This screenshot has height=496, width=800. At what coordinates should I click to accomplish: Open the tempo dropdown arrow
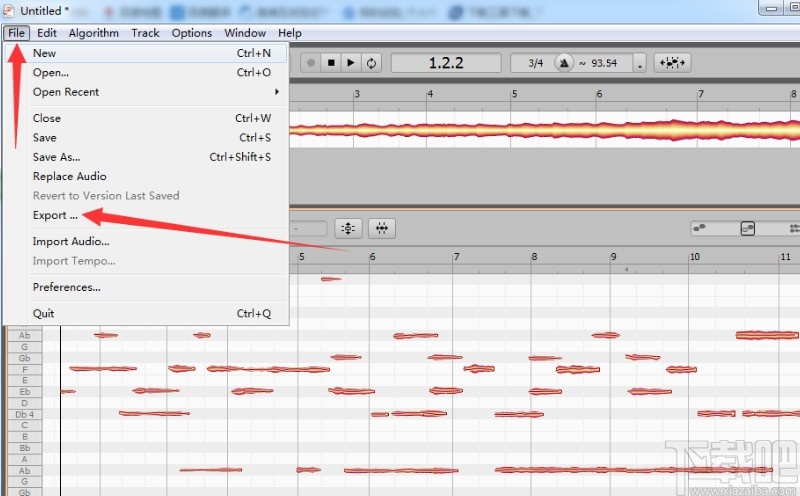pos(640,63)
